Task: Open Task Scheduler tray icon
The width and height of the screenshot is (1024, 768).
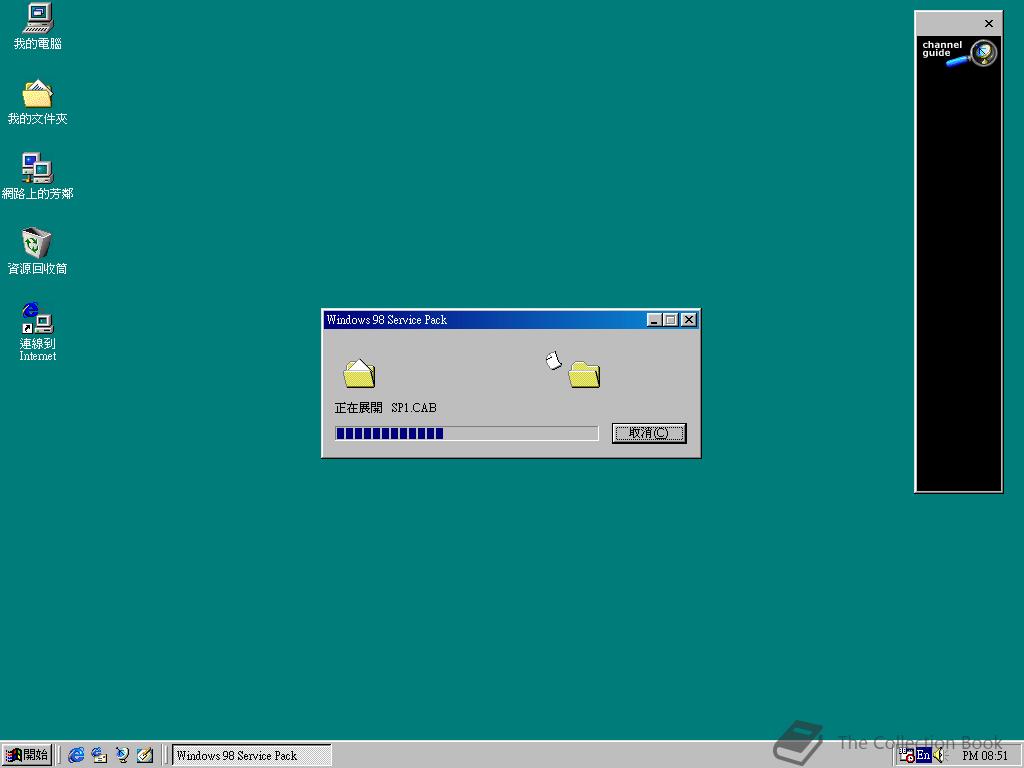Action: click(x=906, y=756)
